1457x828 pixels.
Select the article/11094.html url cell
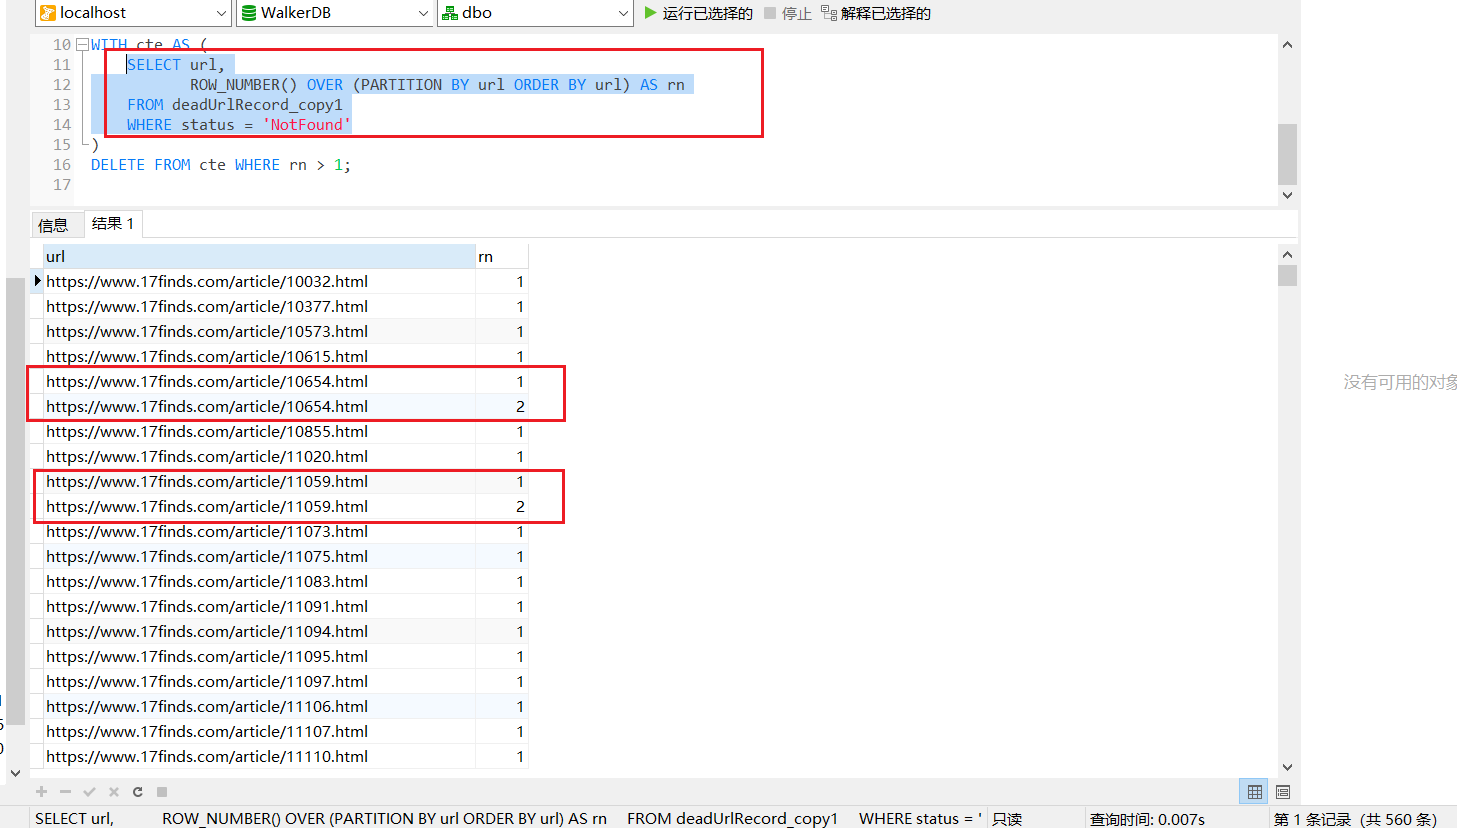[259, 632]
